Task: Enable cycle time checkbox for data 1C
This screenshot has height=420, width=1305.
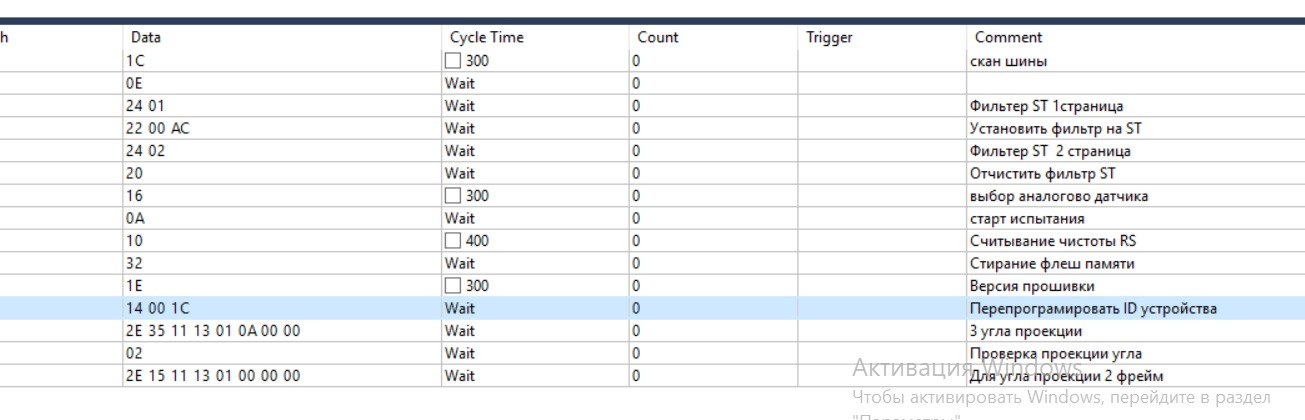Action: [x=453, y=61]
